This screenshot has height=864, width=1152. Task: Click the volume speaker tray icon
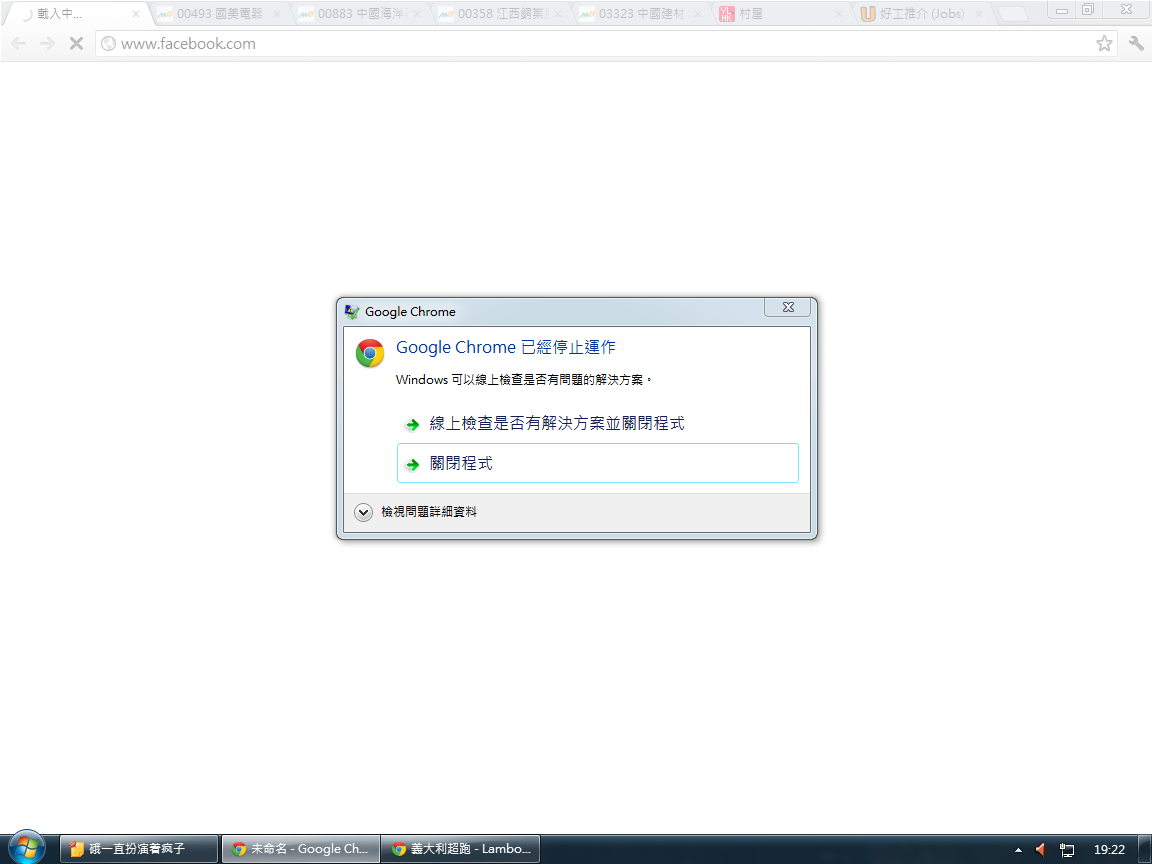(x=1041, y=850)
